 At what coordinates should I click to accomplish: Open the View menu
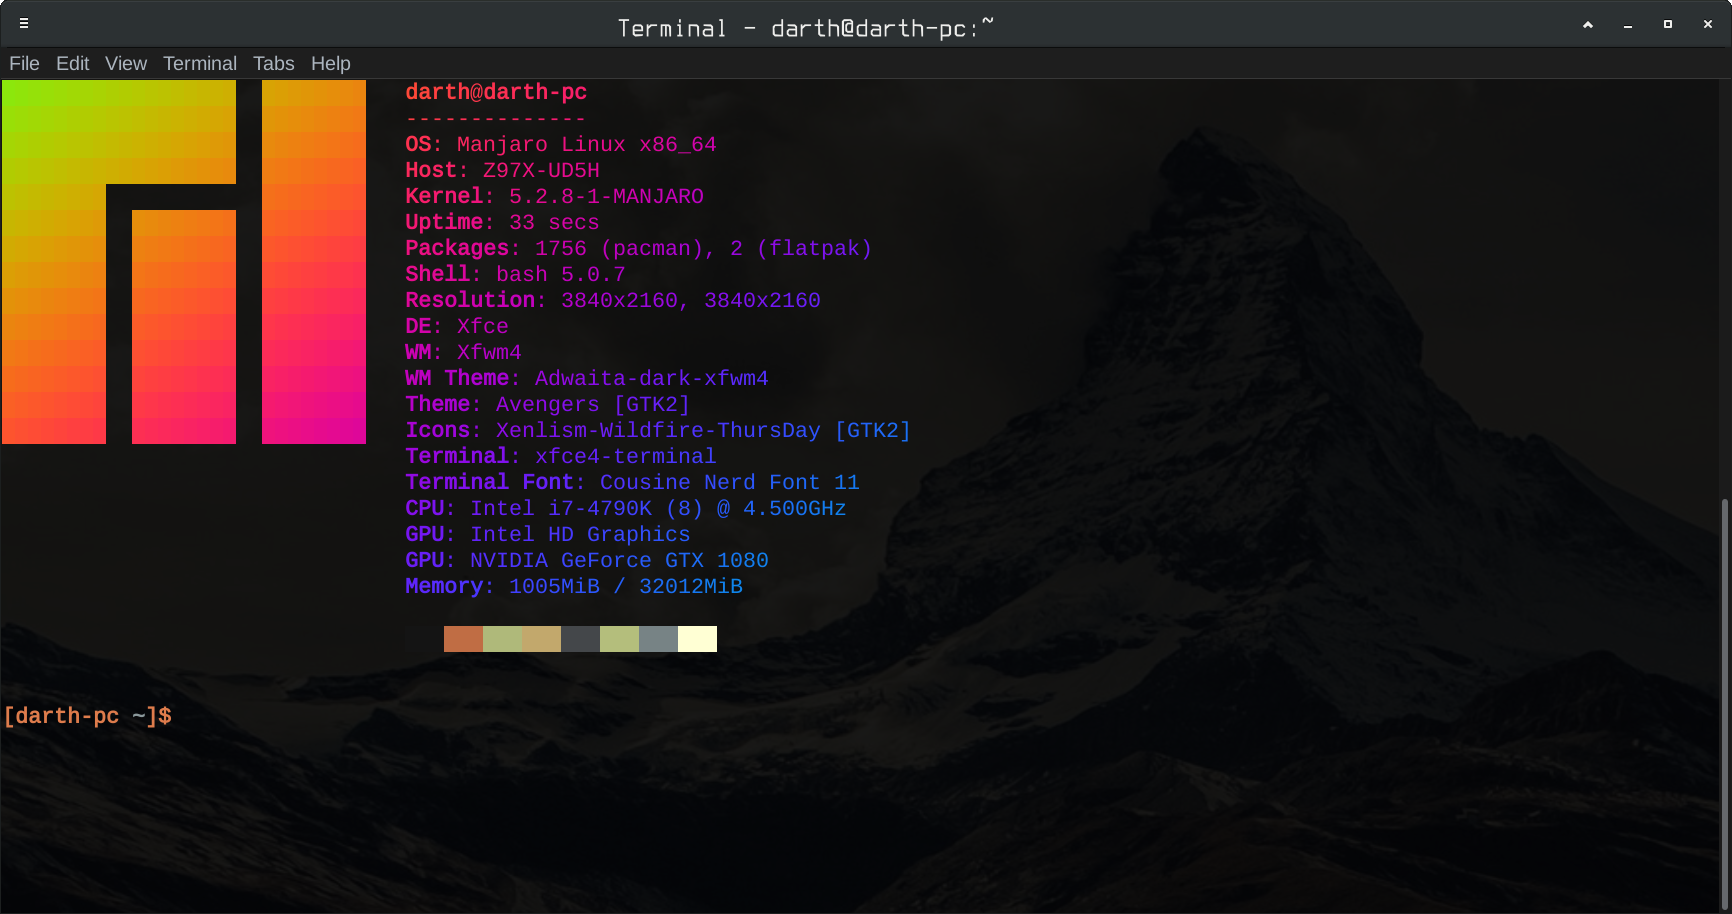(126, 63)
